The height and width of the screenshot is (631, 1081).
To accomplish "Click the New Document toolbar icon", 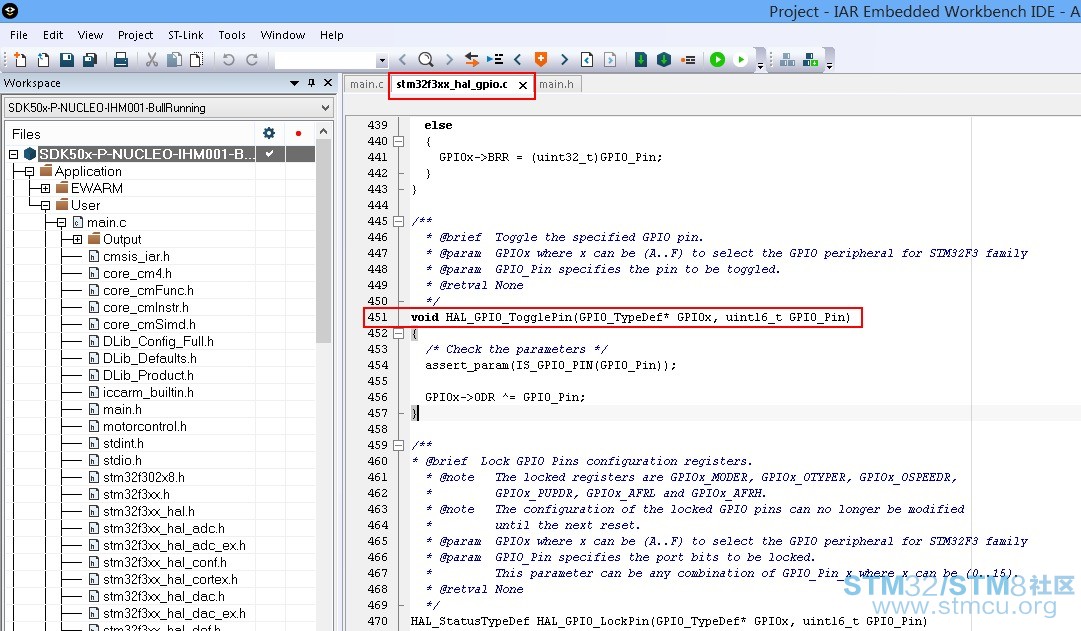I will pyautogui.click(x=20, y=60).
